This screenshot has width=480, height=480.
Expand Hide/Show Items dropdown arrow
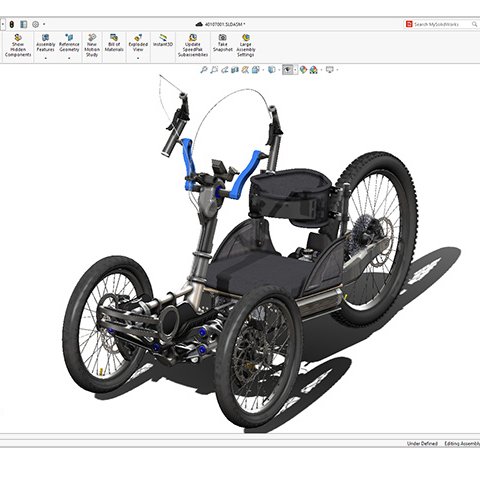pyautogui.click(x=295, y=70)
